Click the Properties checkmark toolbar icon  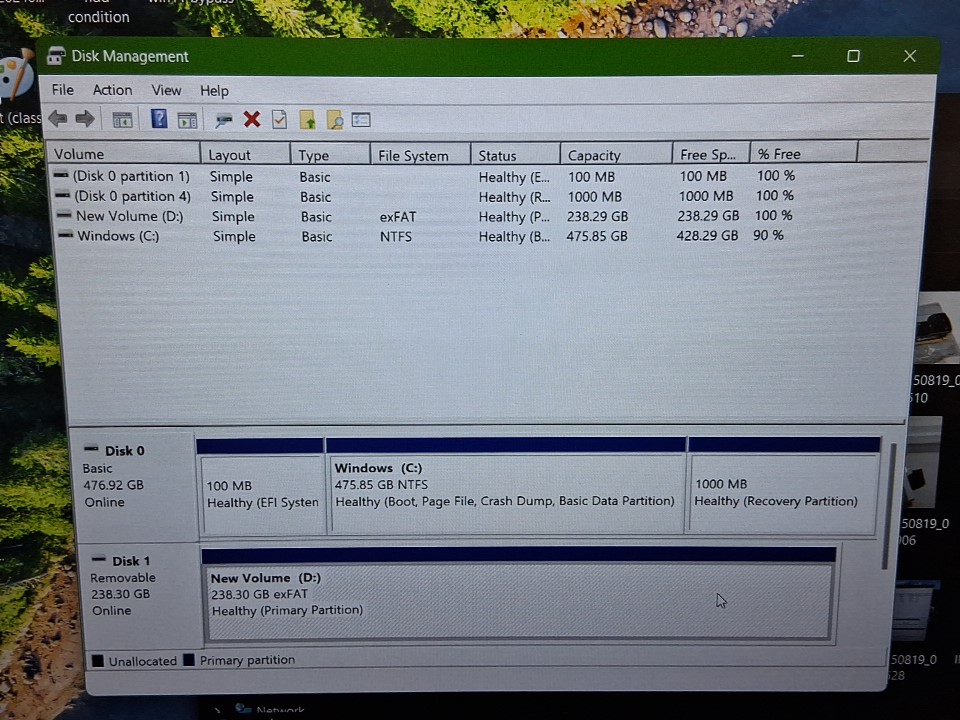click(279, 119)
